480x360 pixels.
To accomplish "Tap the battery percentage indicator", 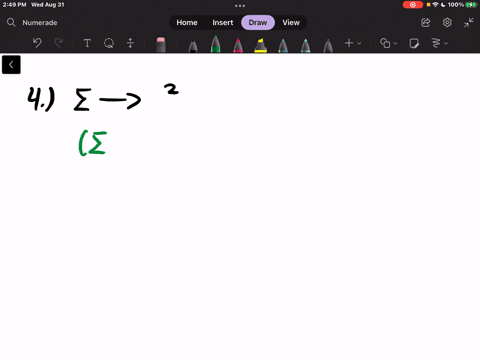I will pos(456,5).
